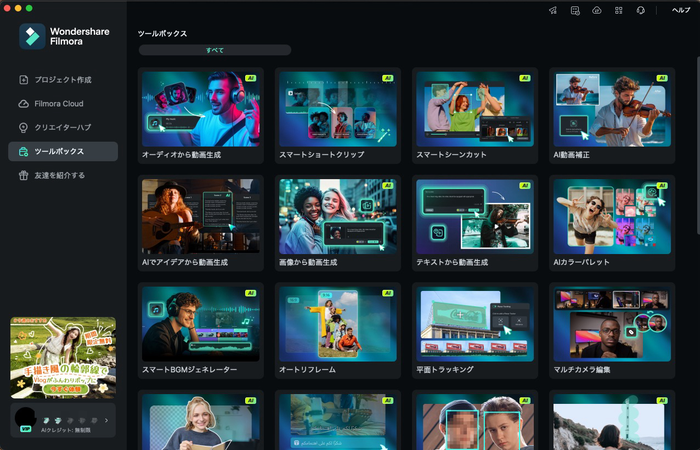Open プロジェクト作成 in the sidebar
This screenshot has height=450, width=700.
tap(62, 79)
